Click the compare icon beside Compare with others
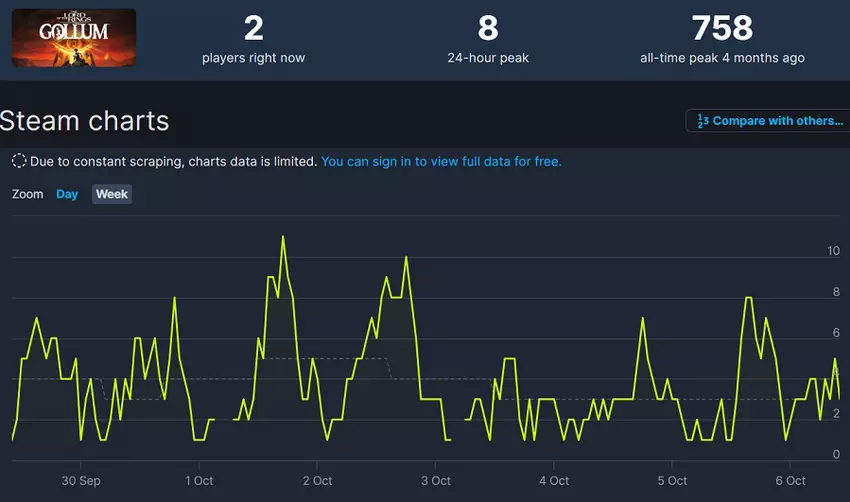This screenshot has width=850, height=502. pos(703,121)
